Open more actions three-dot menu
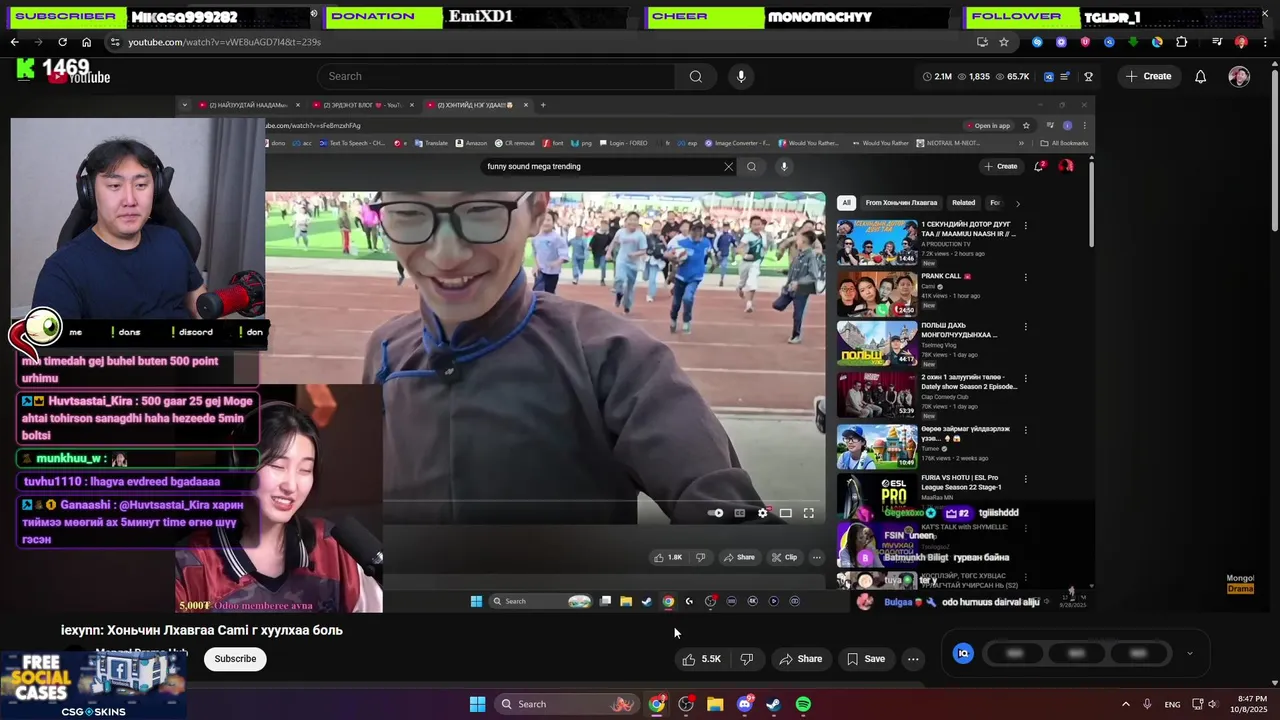 click(913, 659)
